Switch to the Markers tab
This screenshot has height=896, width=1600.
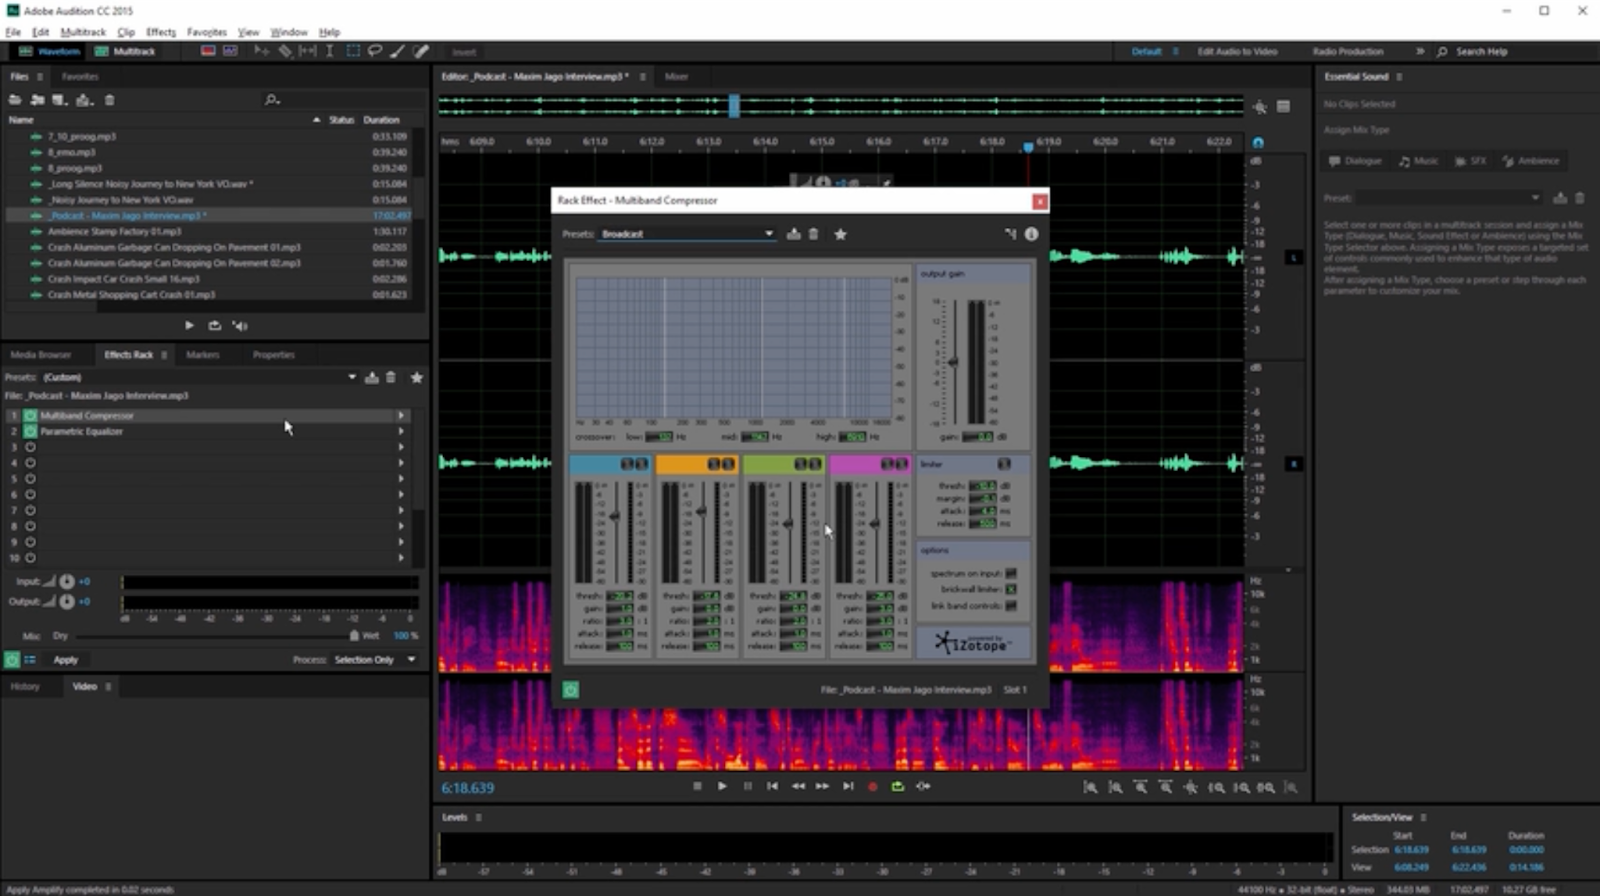[203, 355]
